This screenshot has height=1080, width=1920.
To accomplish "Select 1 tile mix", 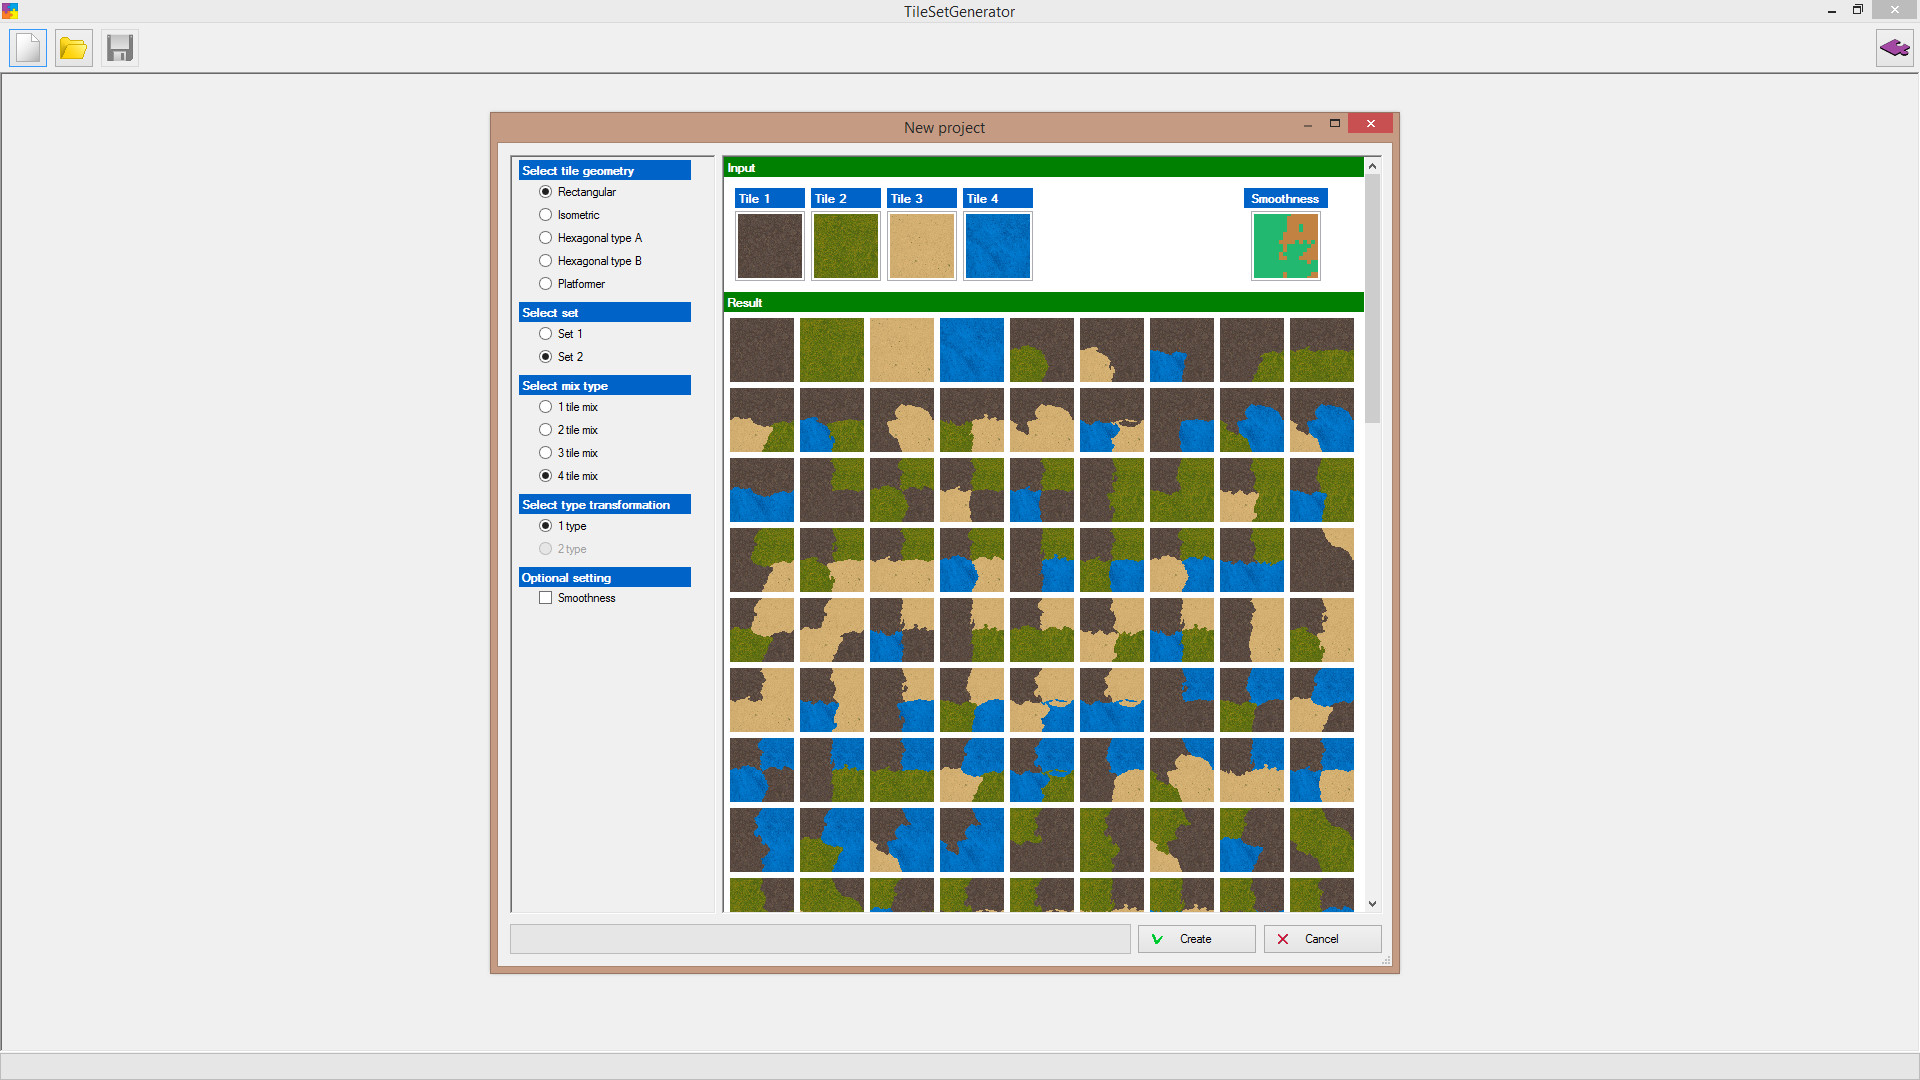I will (x=546, y=406).
